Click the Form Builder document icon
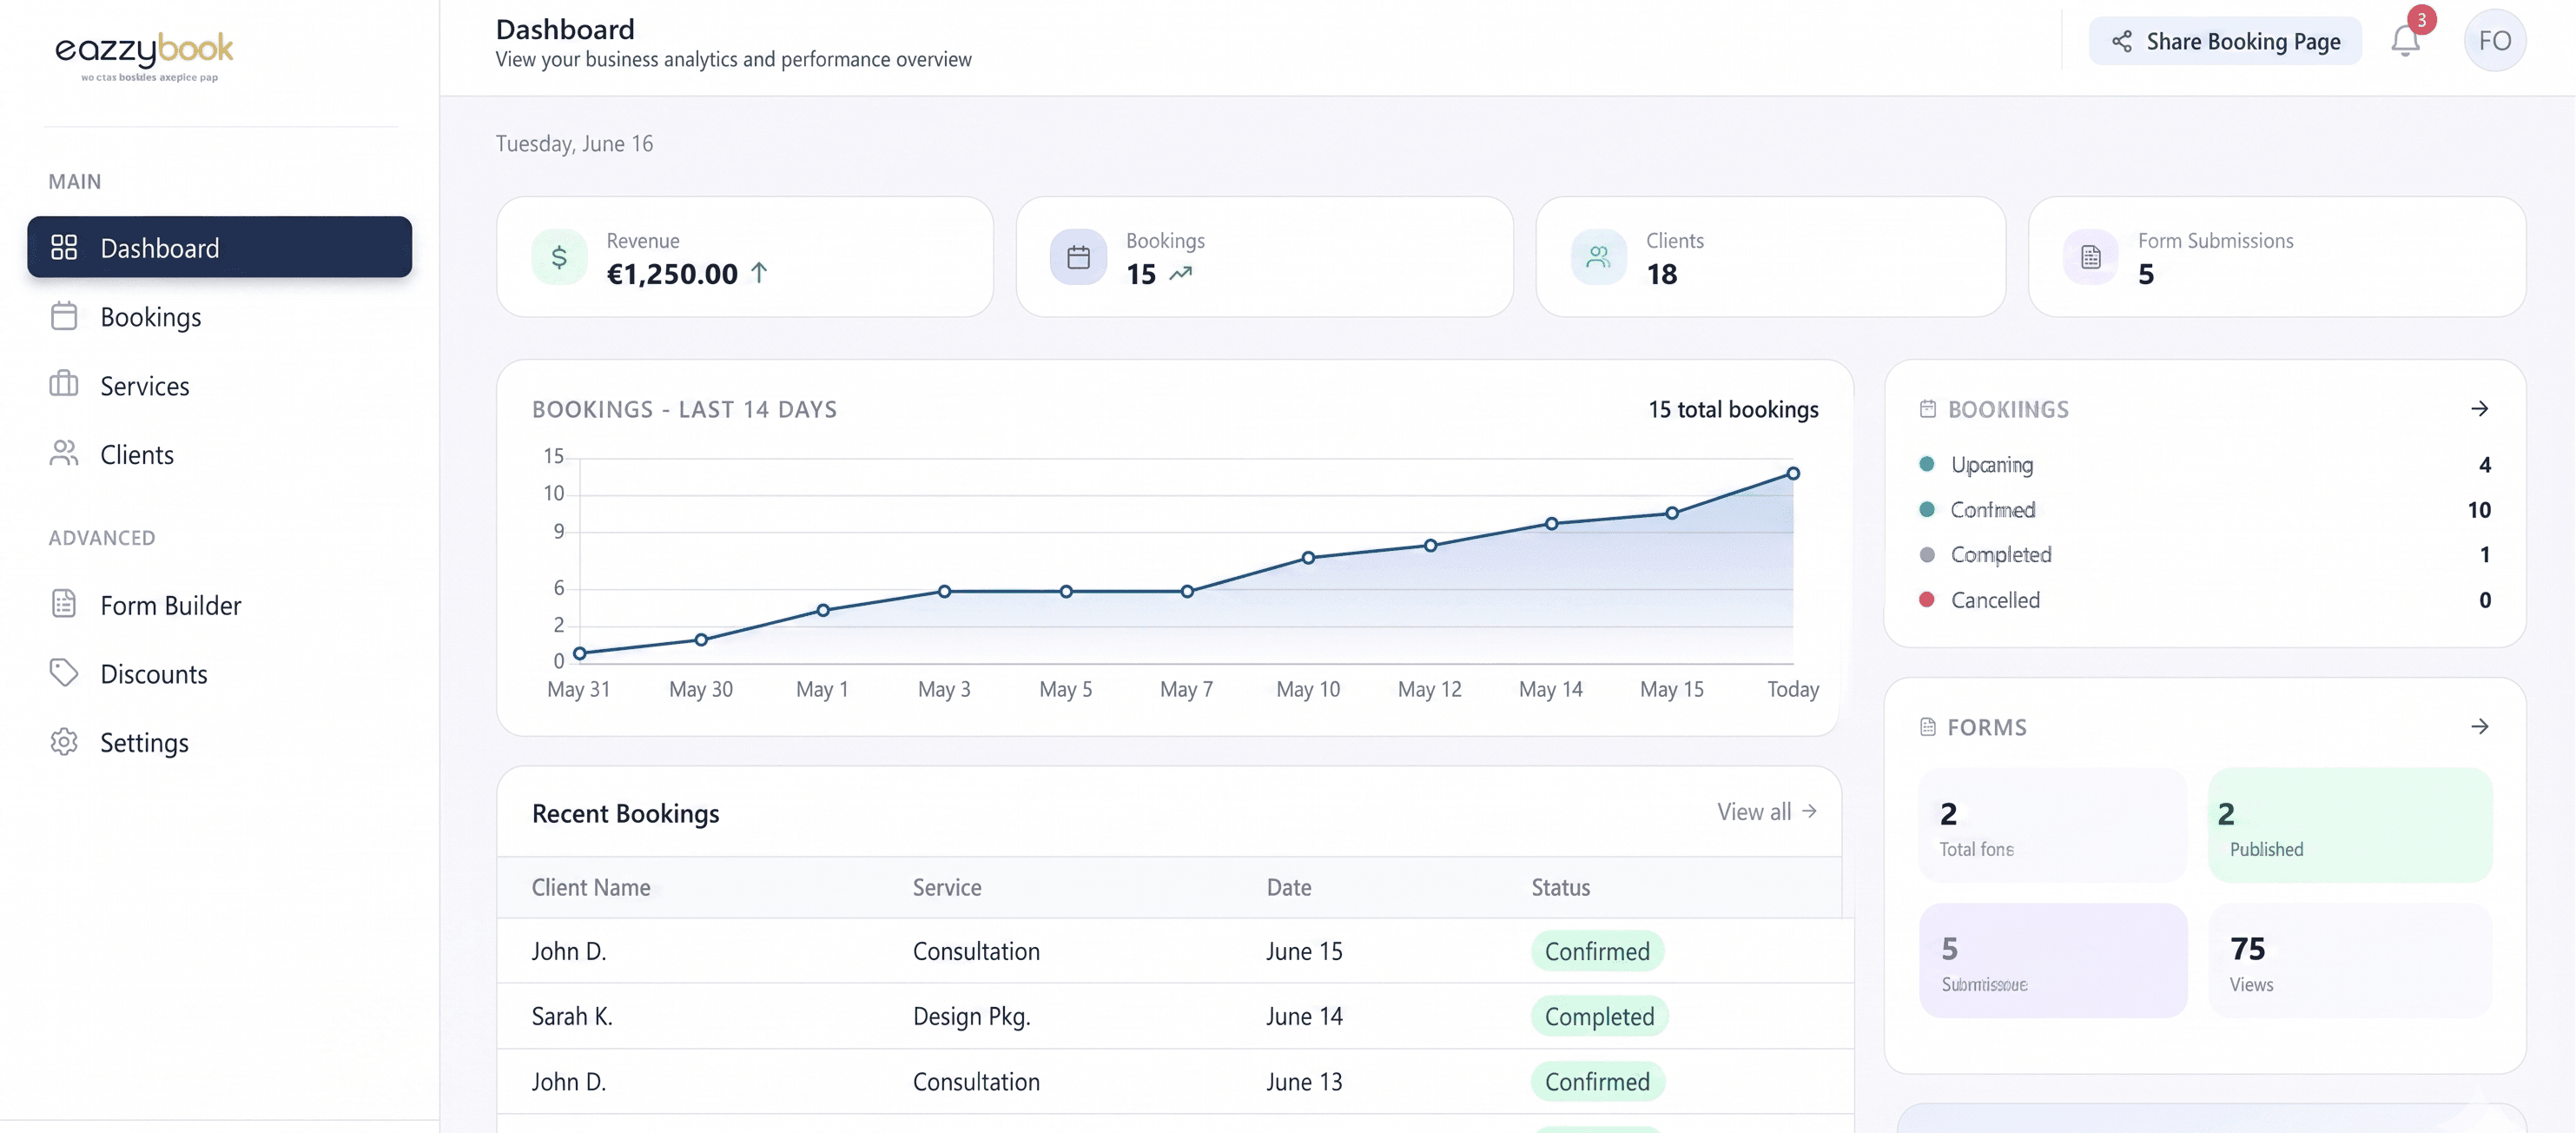This screenshot has width=2576, height=1133. (x=64, y=603)
